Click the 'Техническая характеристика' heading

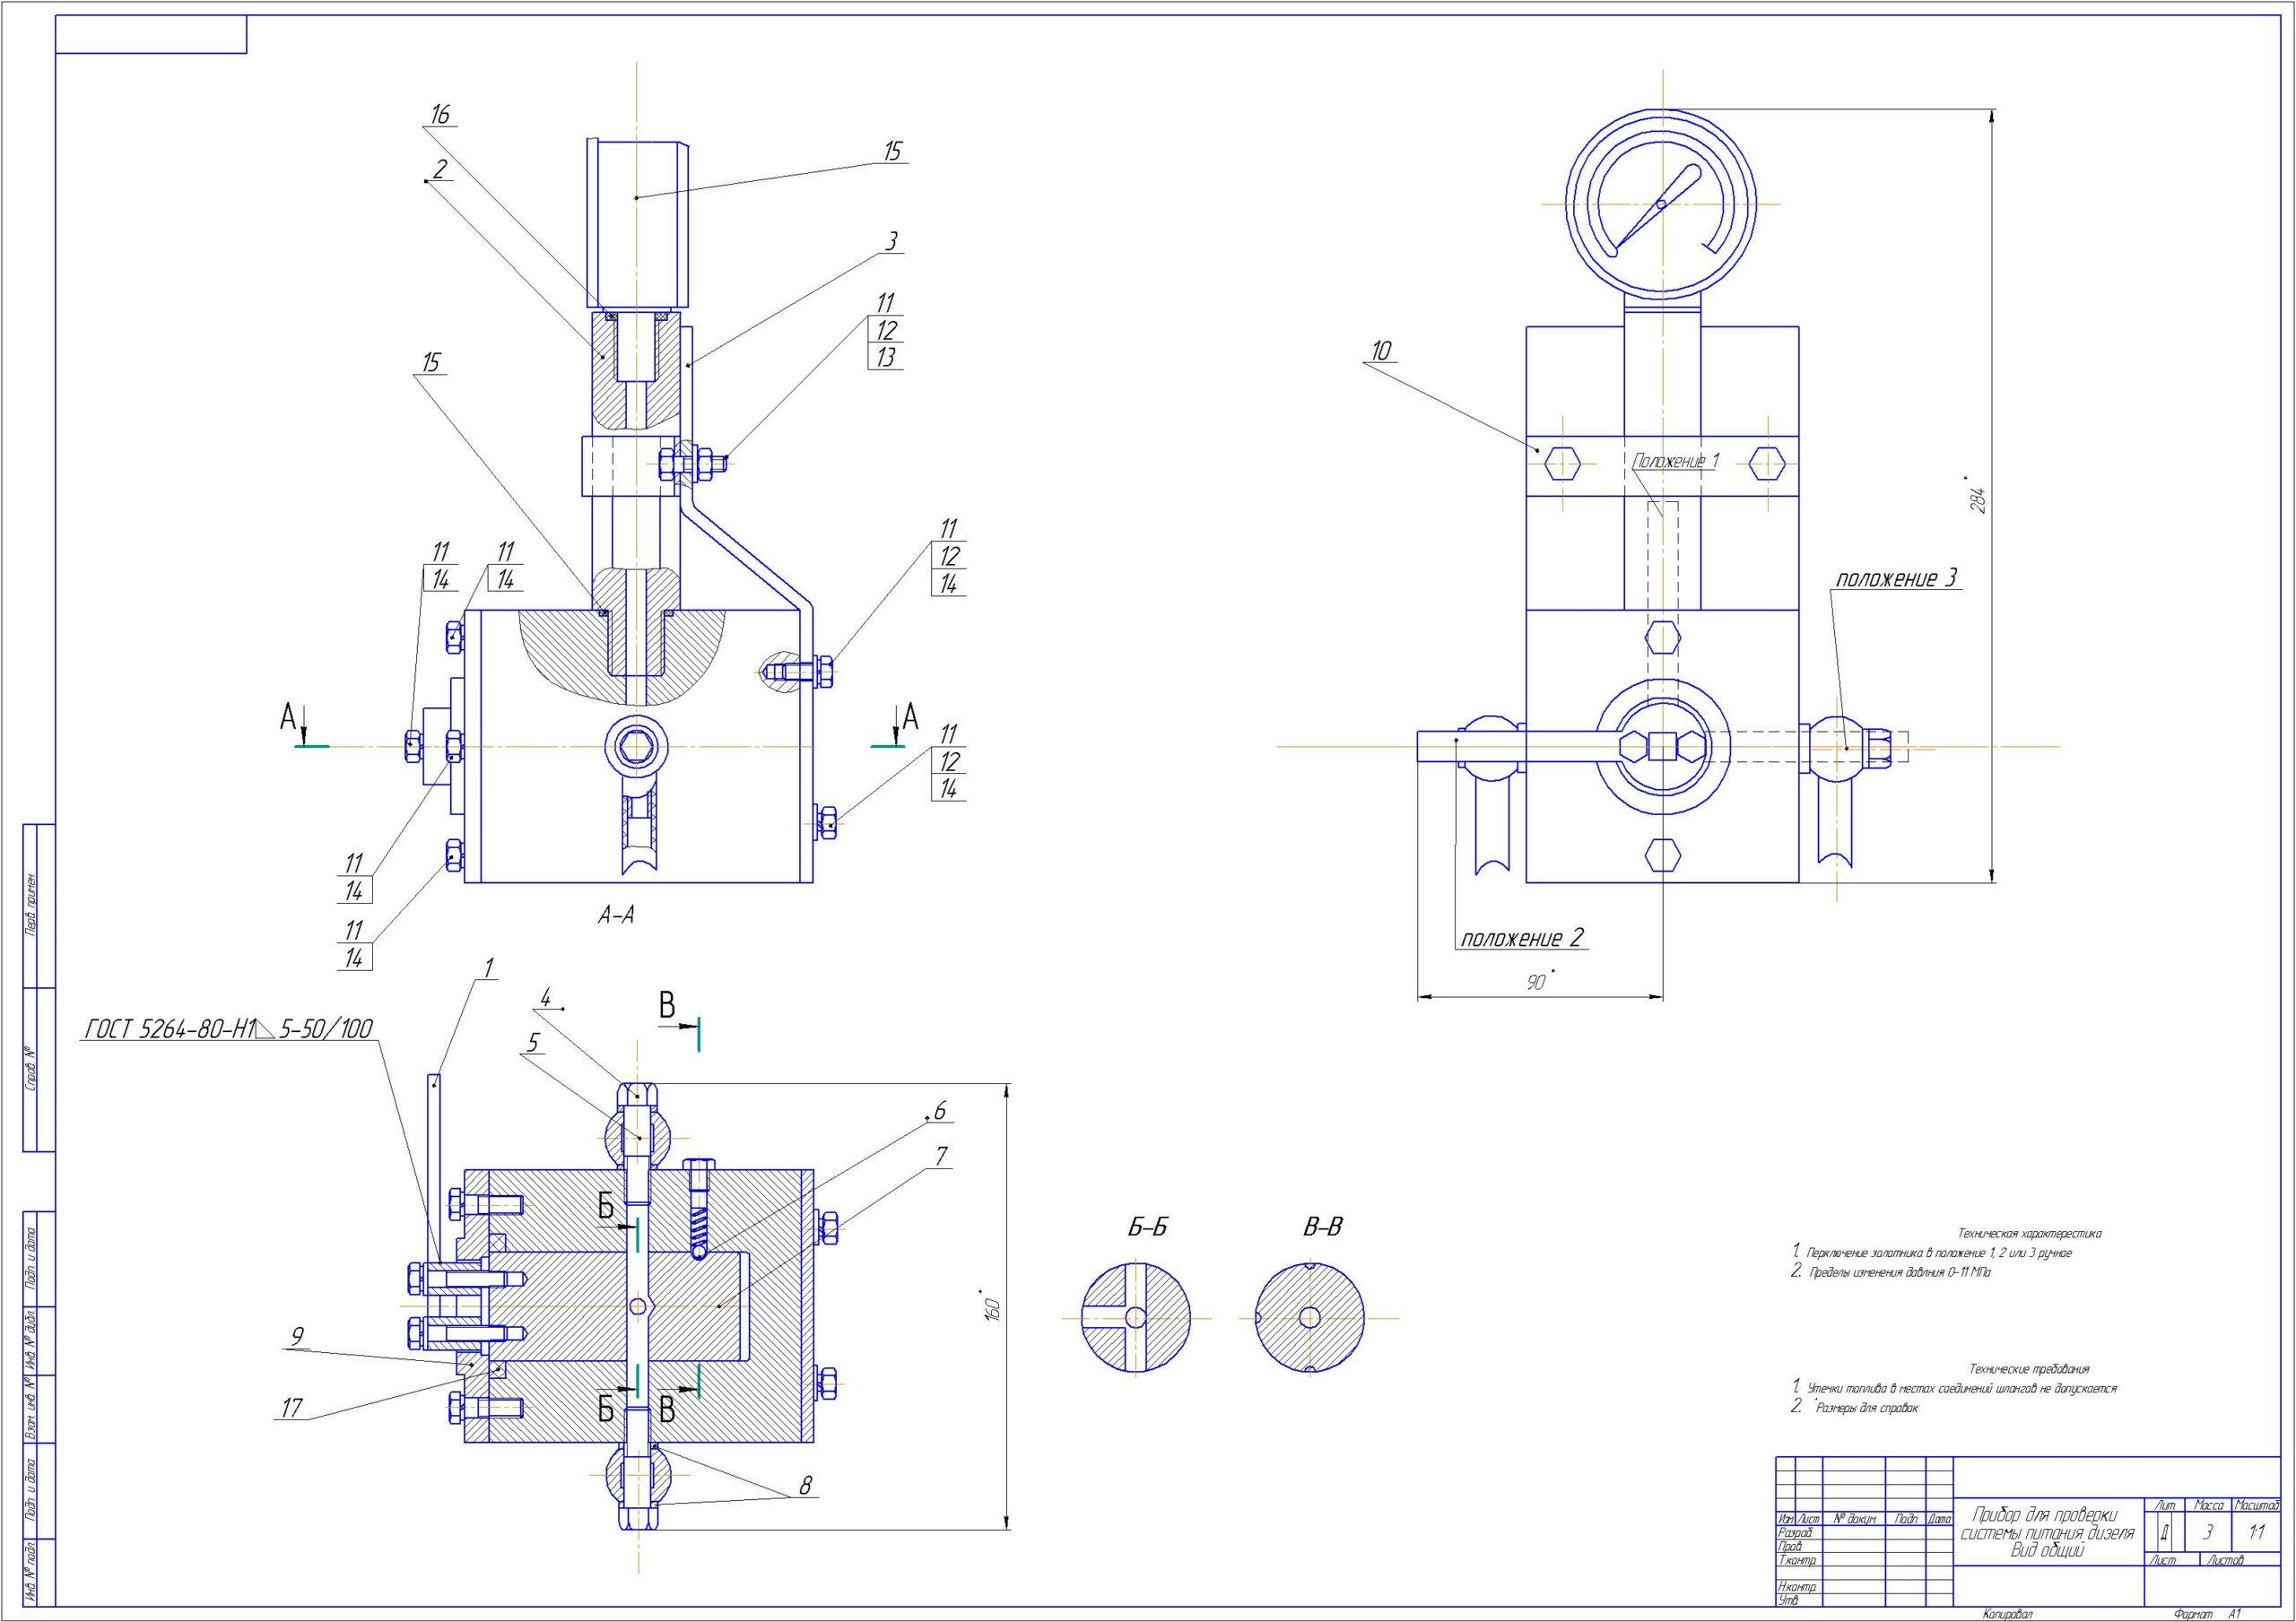2029,1234
